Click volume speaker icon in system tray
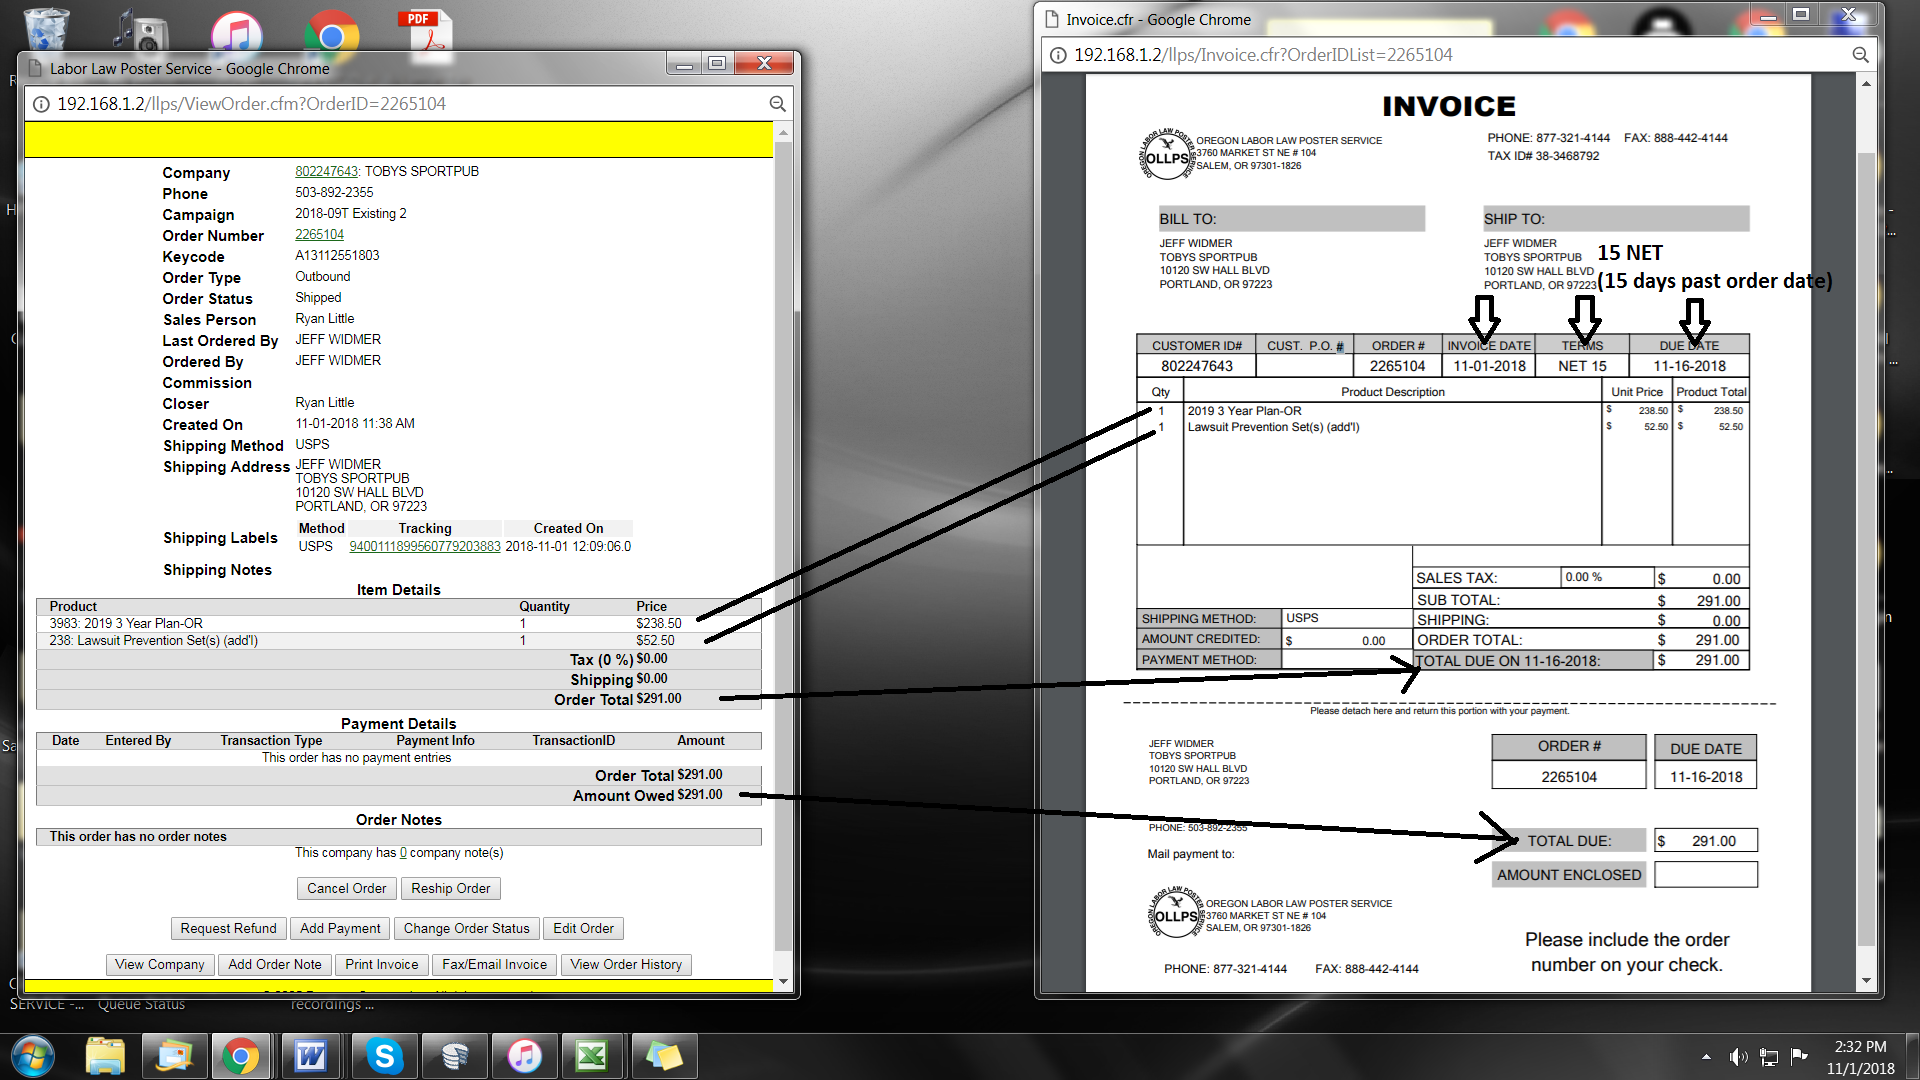The height and width of the screenshot is (1080, 1920). (1738, 1057)
